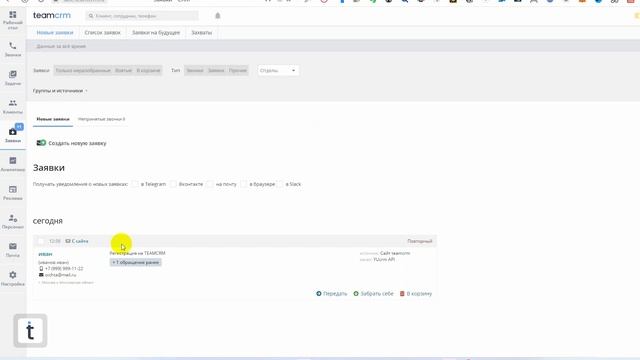This screenshot has height=360, width=640.
Task: Go to the Задачи sidebar section
Action: point(13,78)
